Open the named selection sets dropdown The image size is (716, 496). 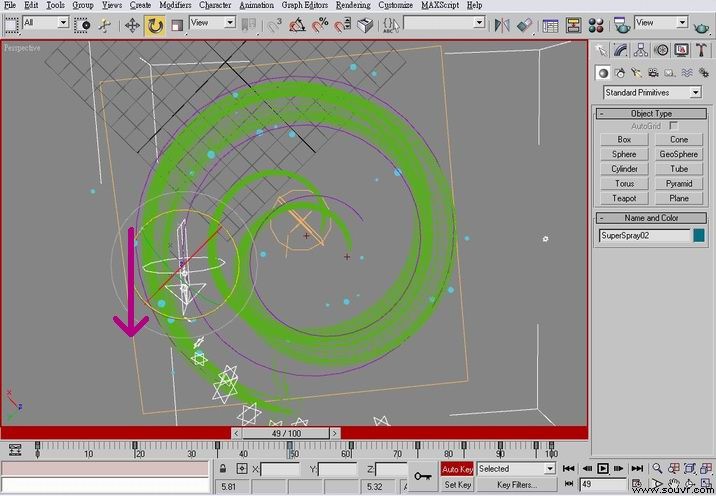444,22
